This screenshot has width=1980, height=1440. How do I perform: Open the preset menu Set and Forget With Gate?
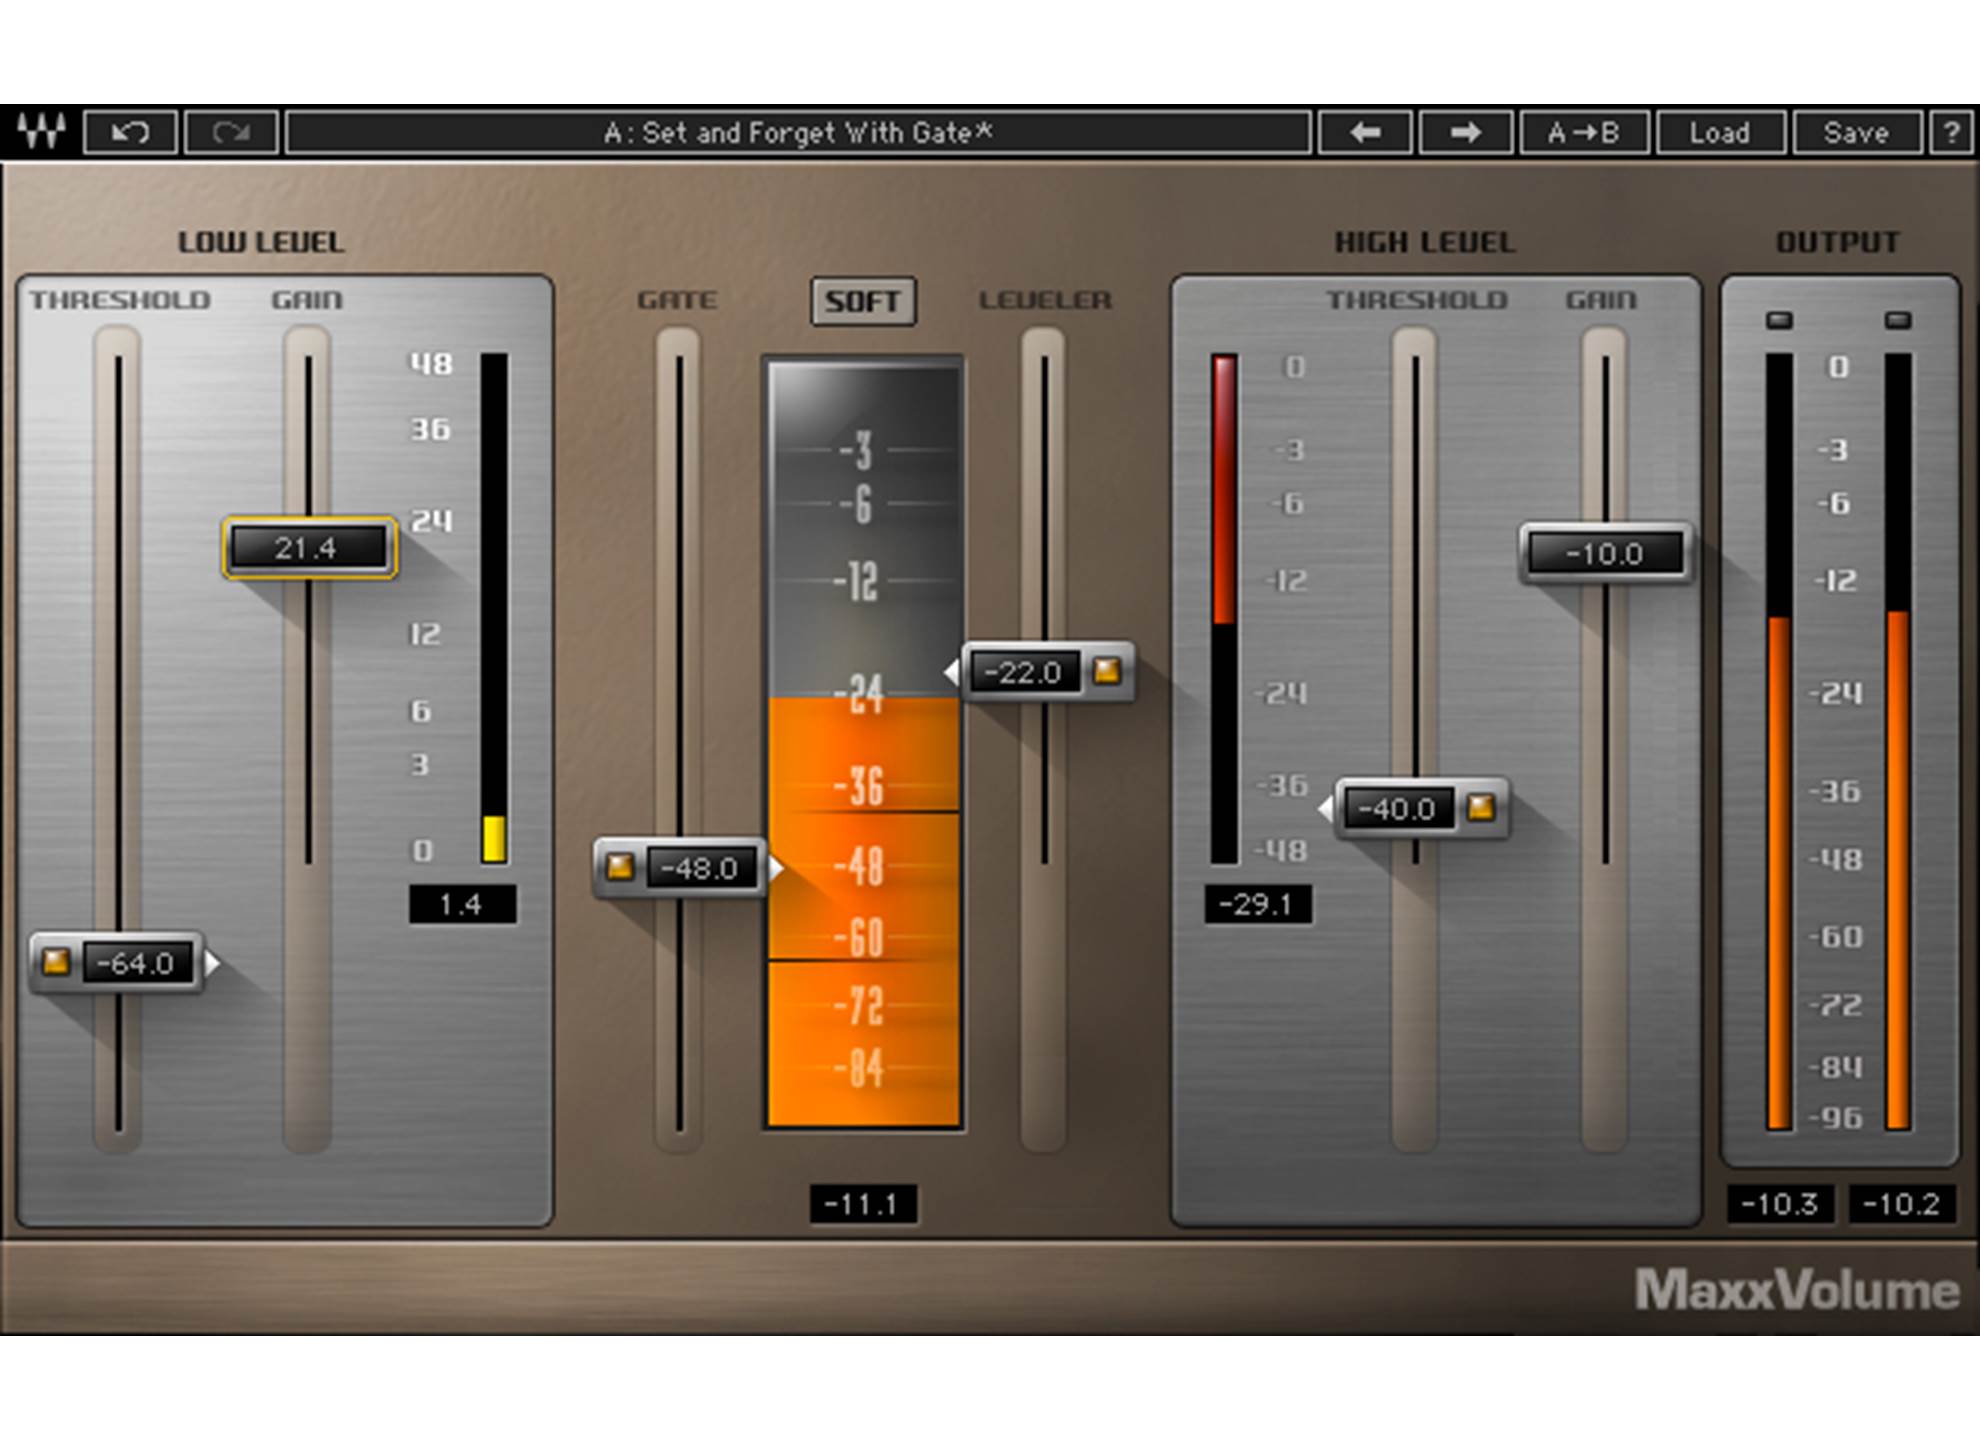tap(797, 132)
